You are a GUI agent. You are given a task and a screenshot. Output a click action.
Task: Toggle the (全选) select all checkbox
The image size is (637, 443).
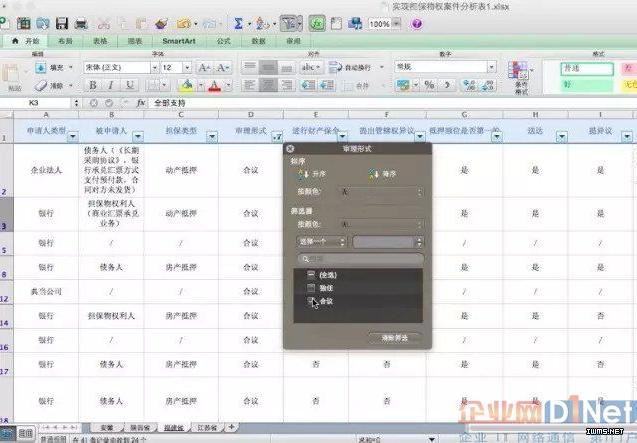tap(312, 273)
